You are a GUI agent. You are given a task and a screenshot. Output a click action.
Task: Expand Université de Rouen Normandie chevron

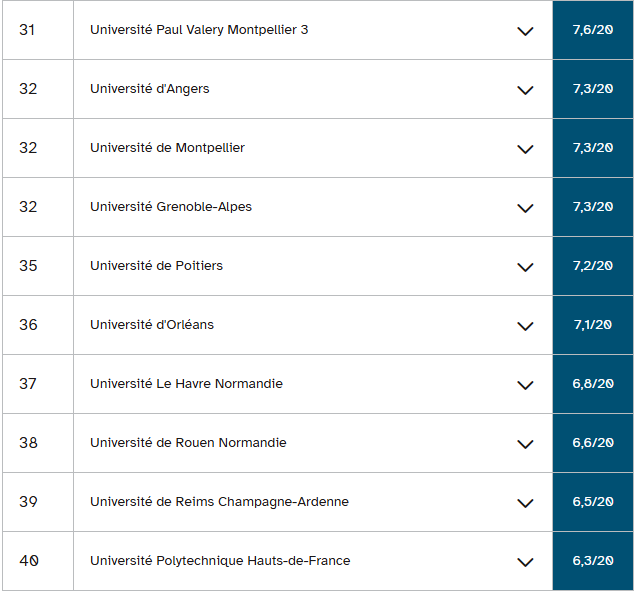pyautogui.click(x=525, y=444)
